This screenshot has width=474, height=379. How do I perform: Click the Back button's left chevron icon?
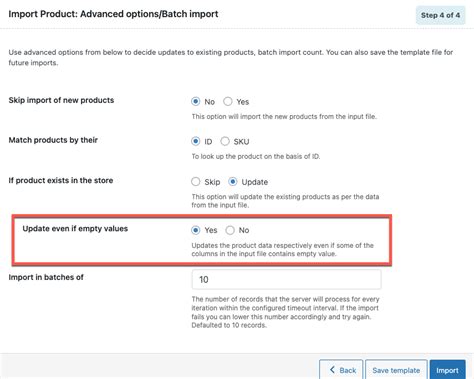click(332, 369)
